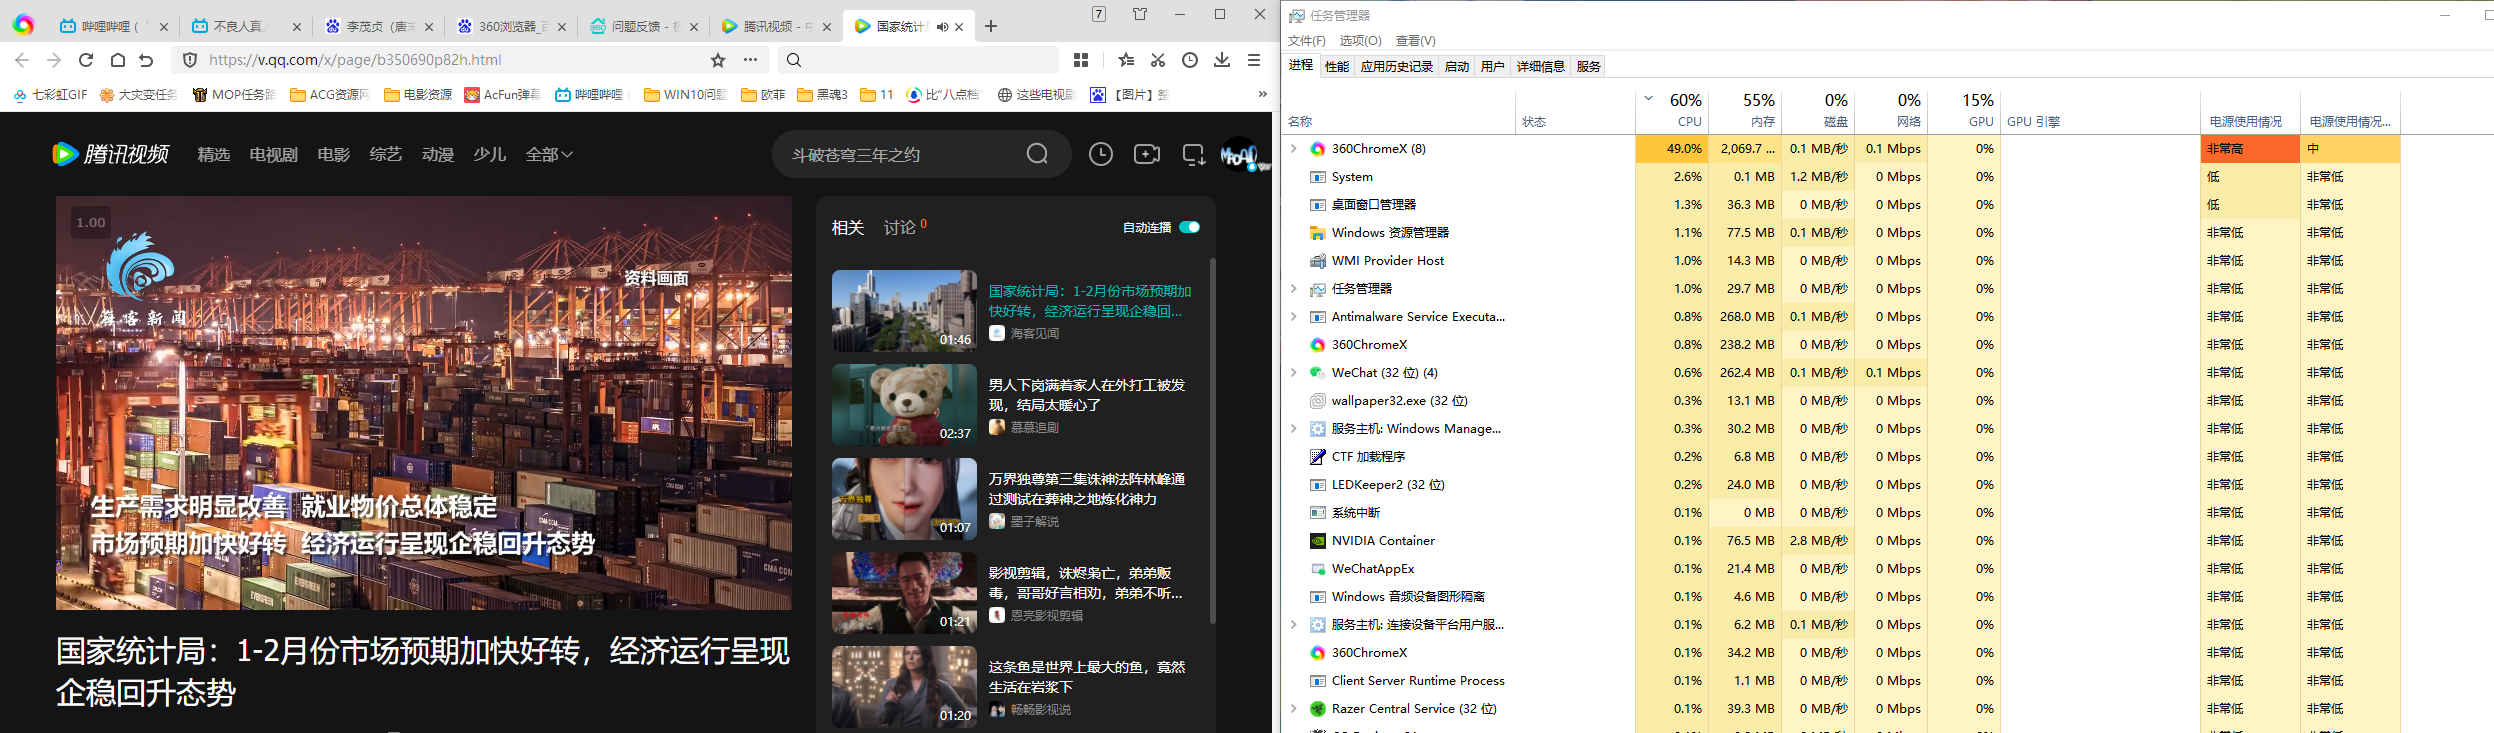Viewport: 2494px width, 733px height.
Task: Open the ACG资源网 bookmark folder
Action: [x=330, y=94]
